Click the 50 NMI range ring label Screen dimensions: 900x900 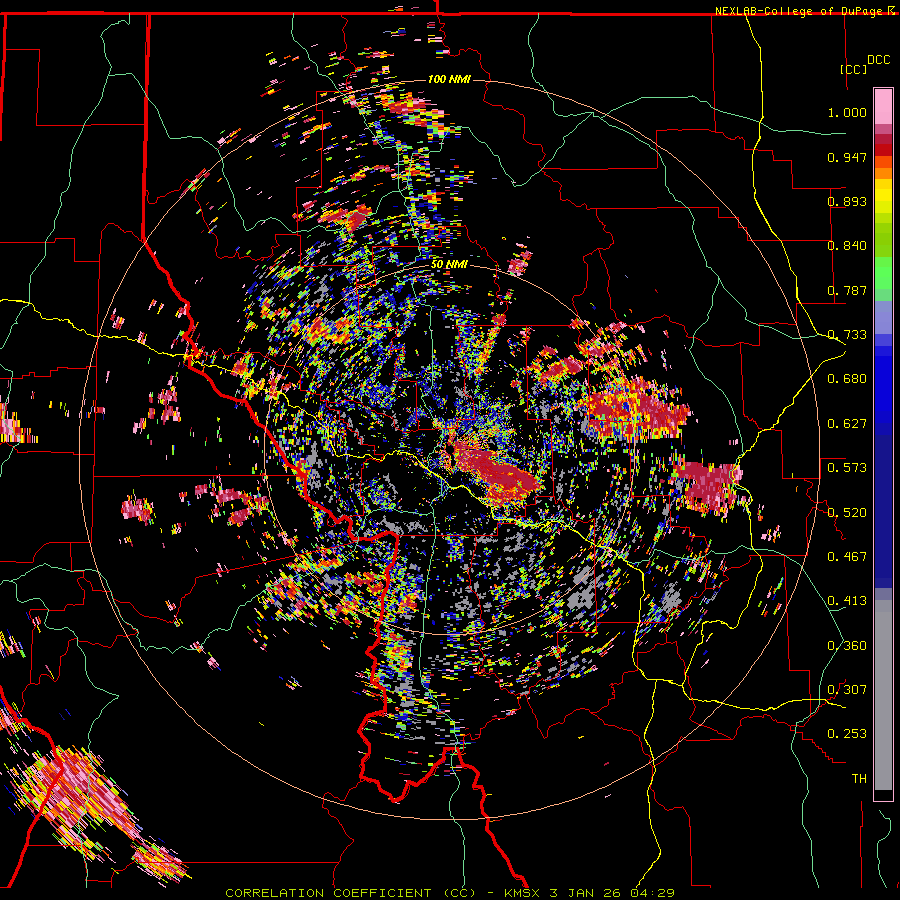click(449, 264)
